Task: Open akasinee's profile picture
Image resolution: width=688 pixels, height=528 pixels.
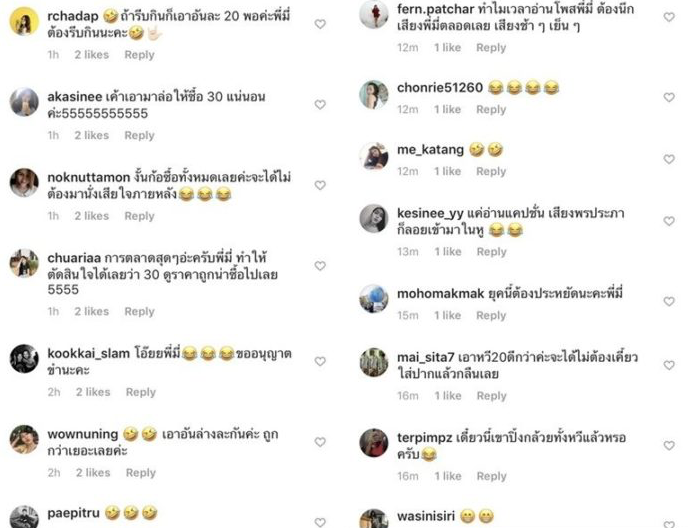Action: tap(24, 102)
